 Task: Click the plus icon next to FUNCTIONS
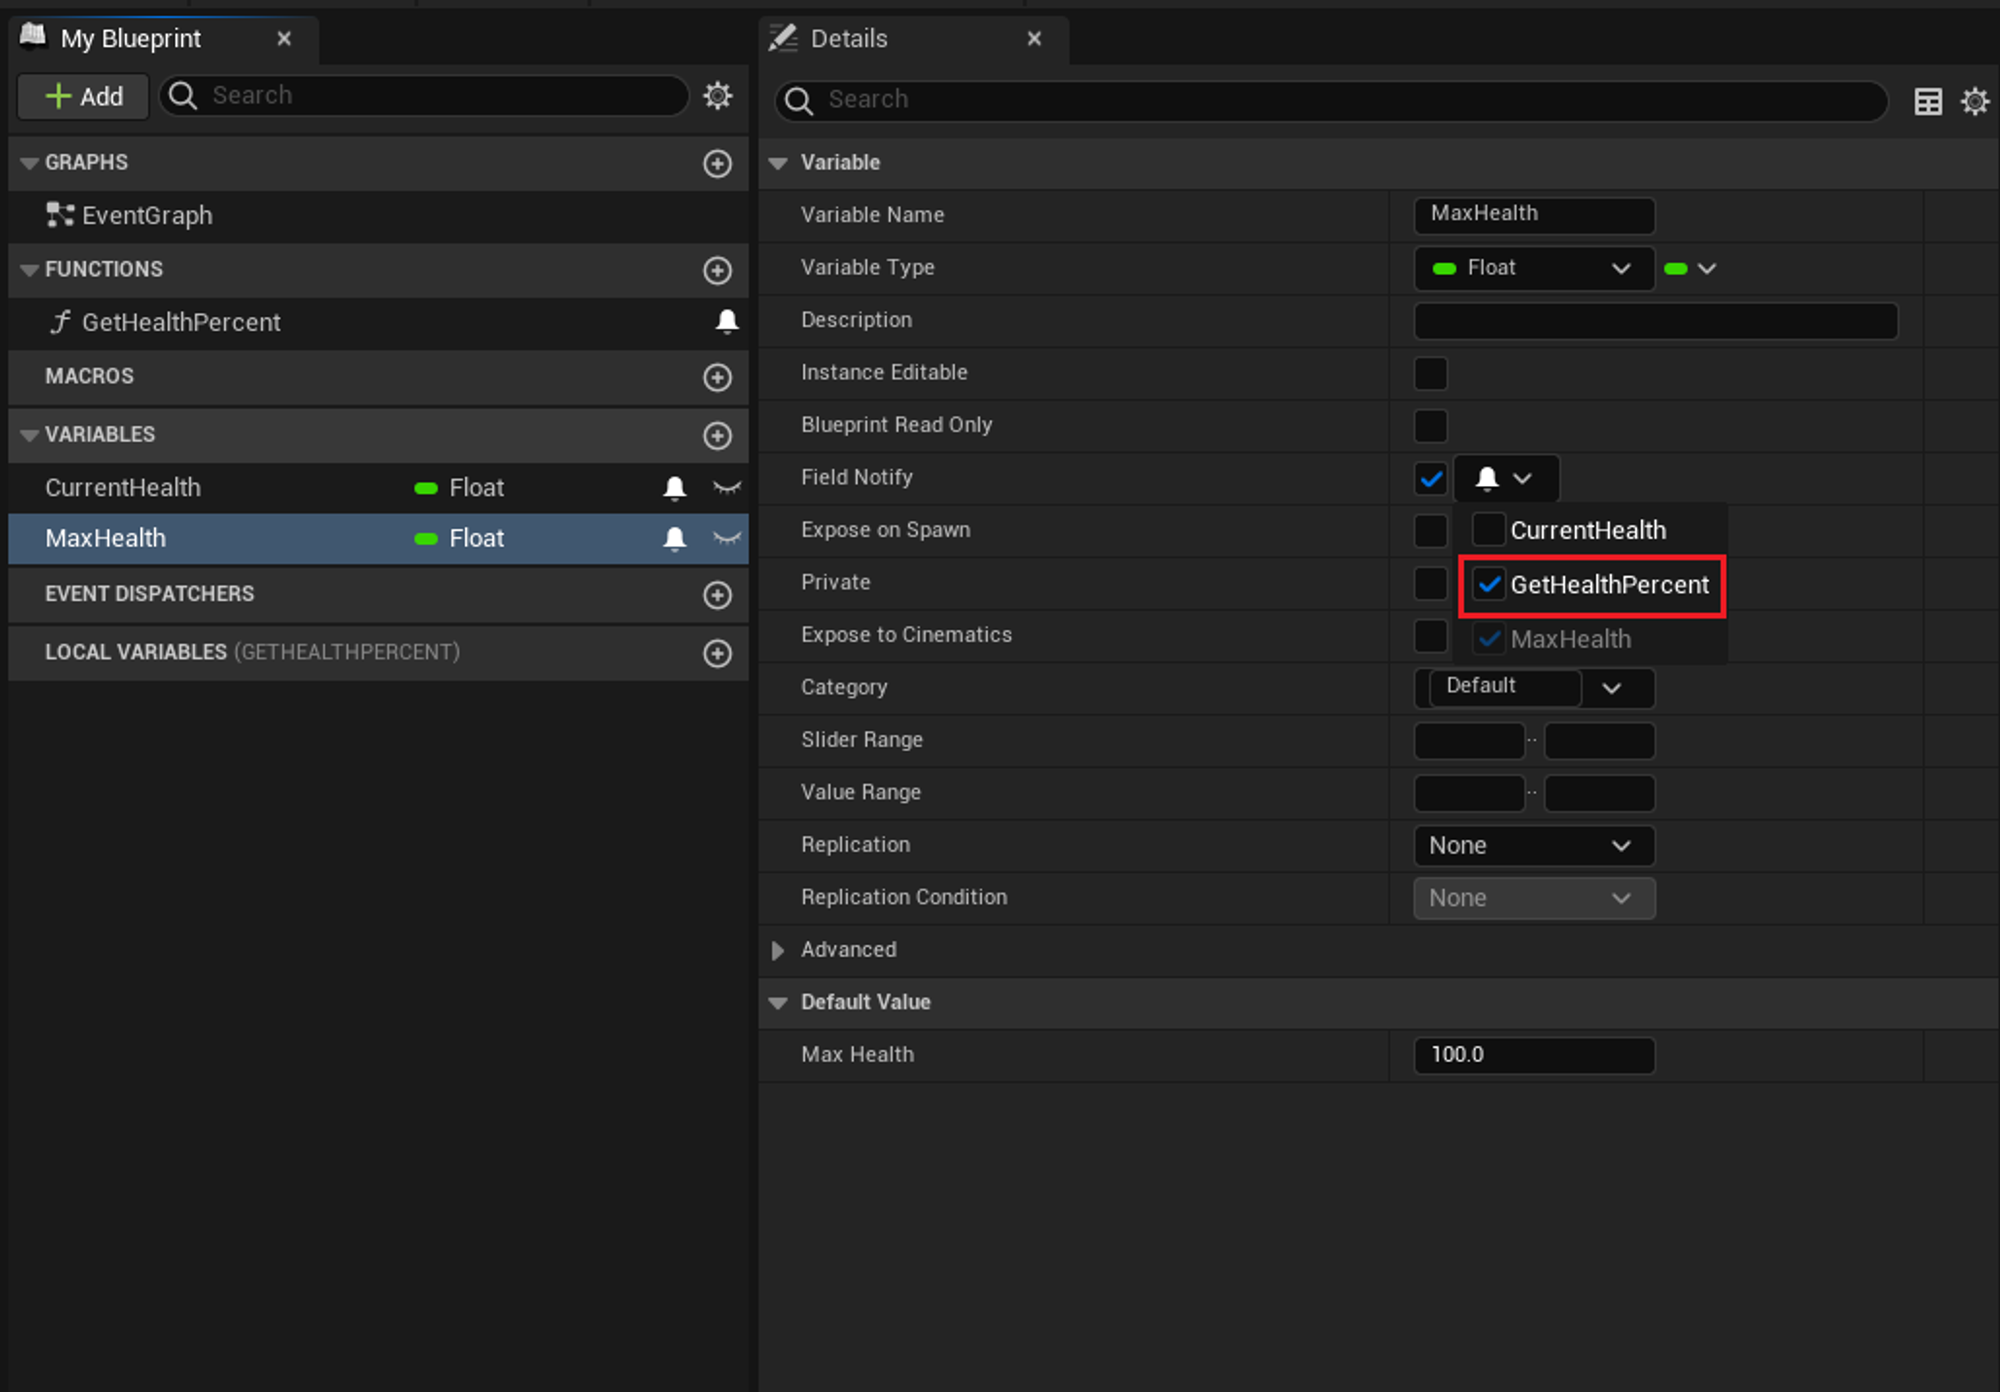717,270
